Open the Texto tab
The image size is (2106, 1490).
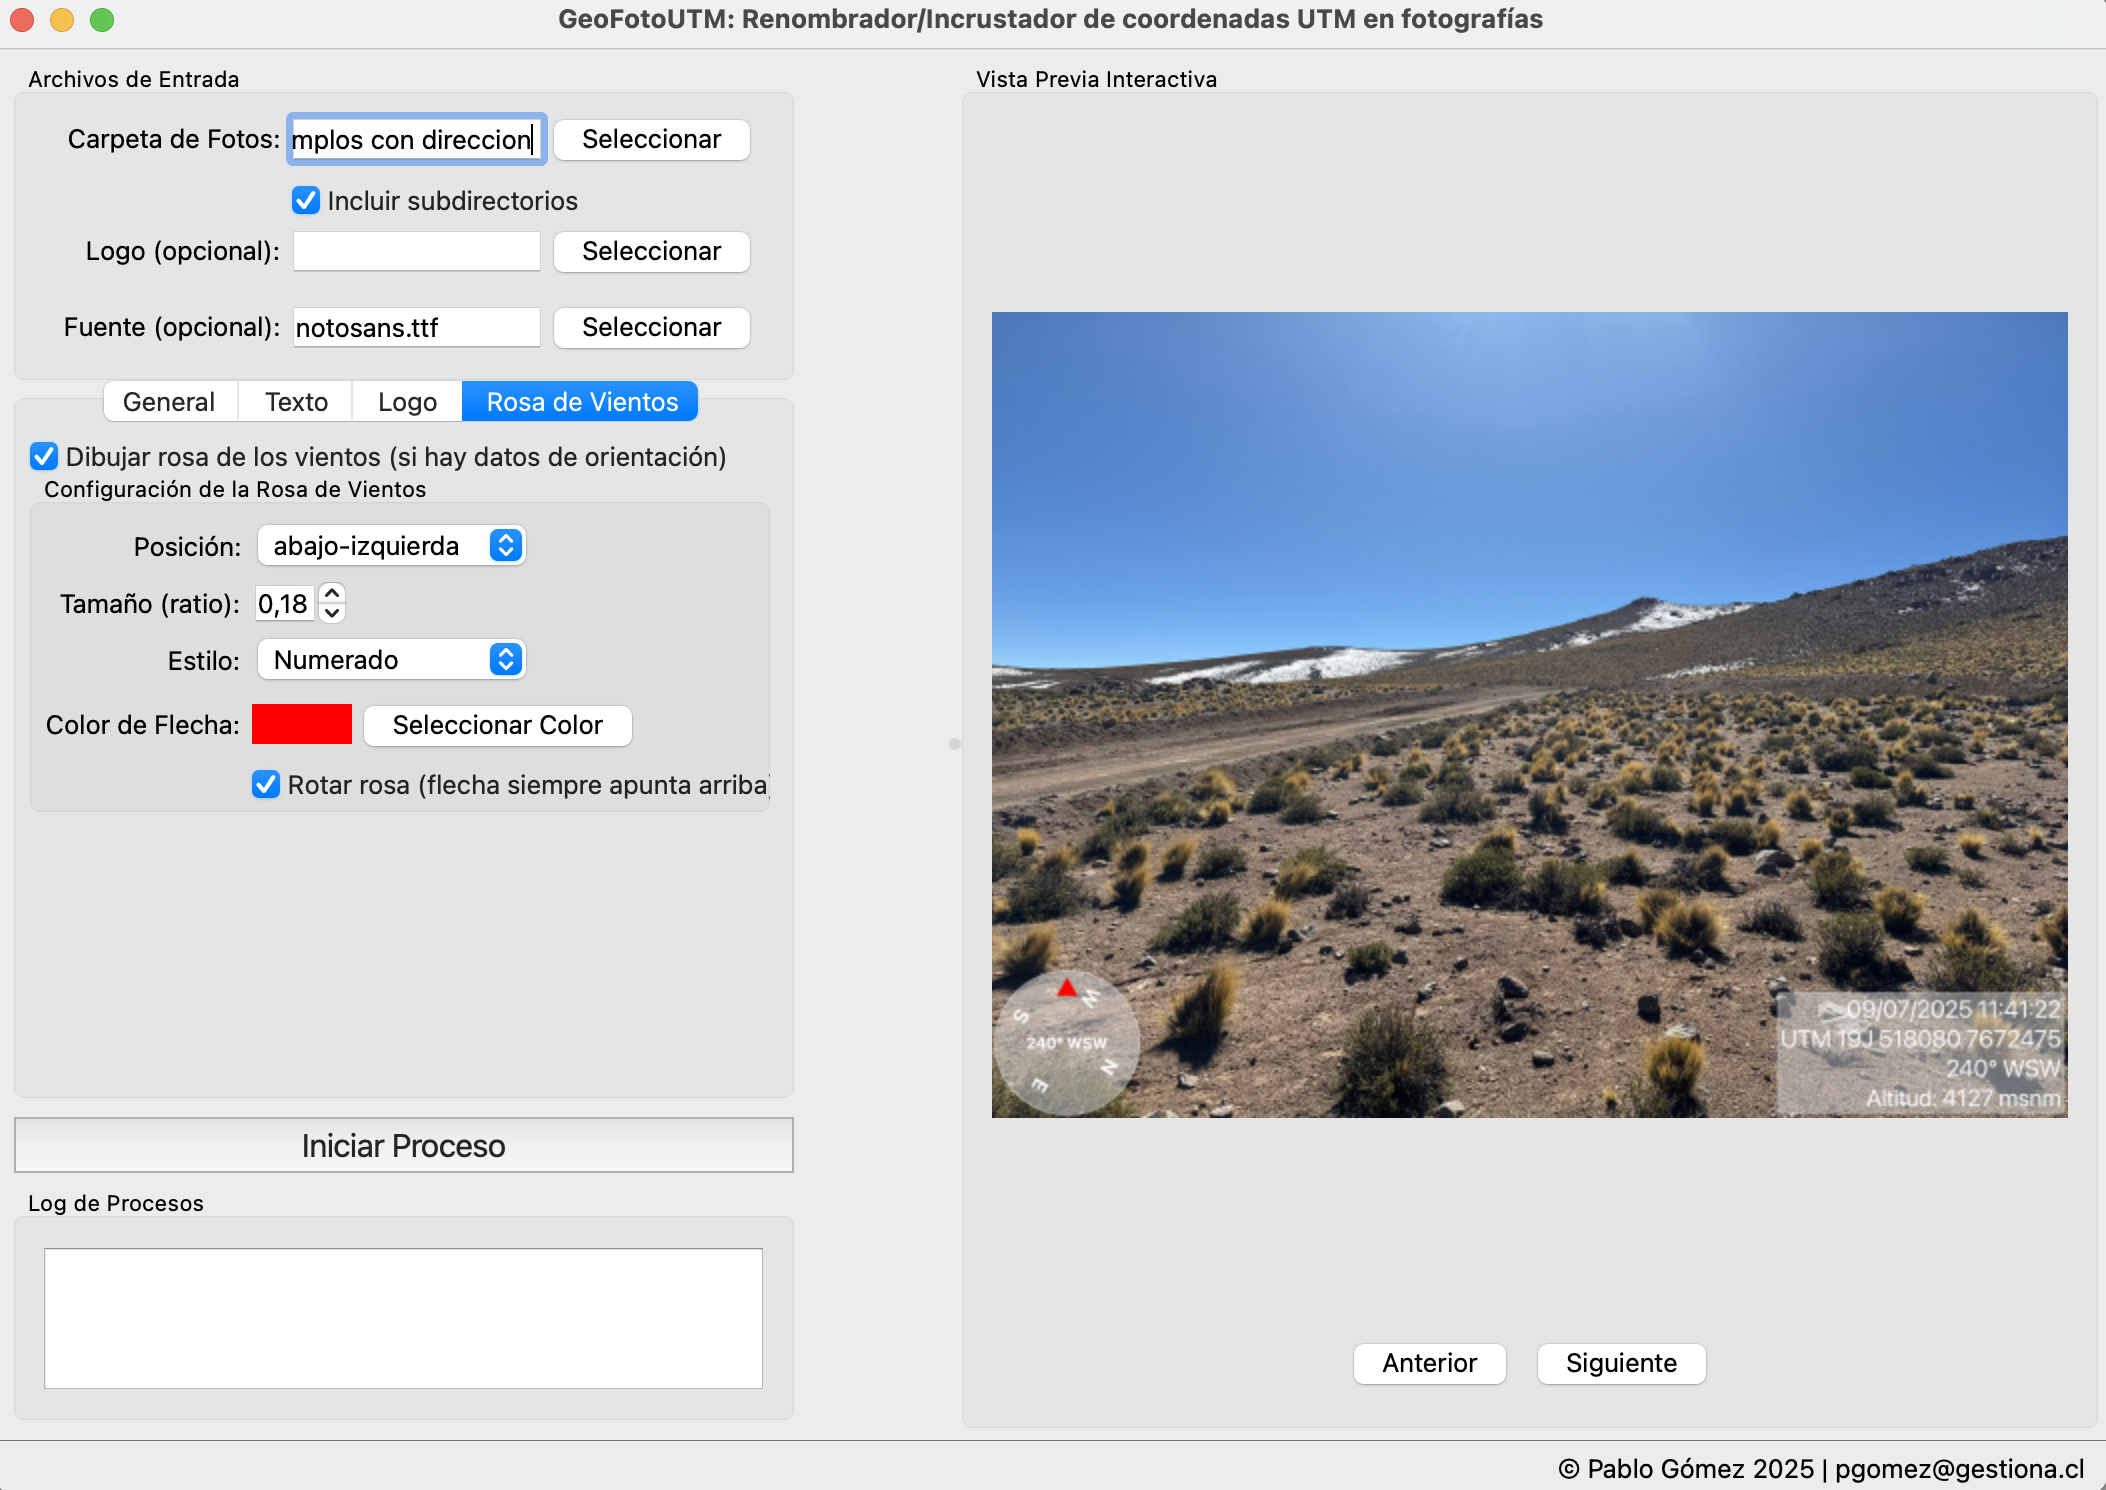pyautogui.click(x=296, y=402)
